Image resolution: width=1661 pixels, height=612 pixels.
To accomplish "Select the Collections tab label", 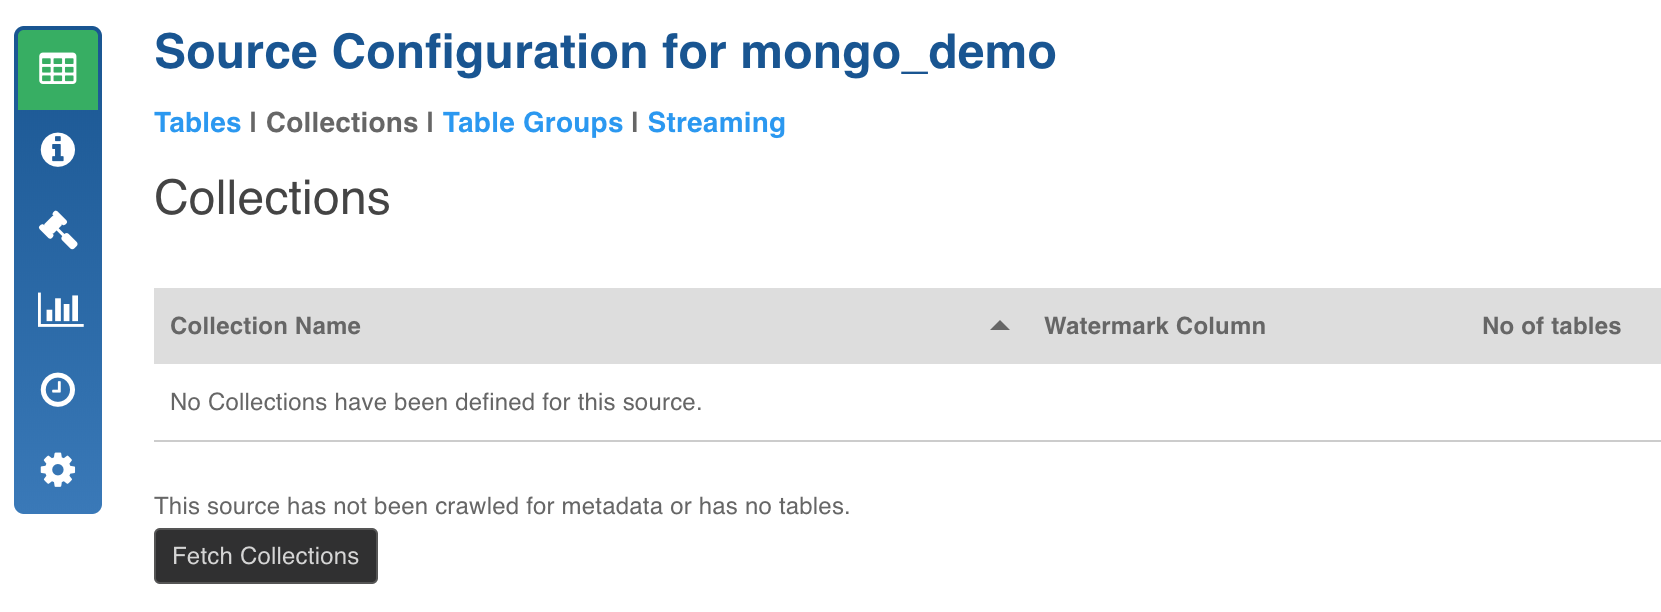I will [342, 123].
